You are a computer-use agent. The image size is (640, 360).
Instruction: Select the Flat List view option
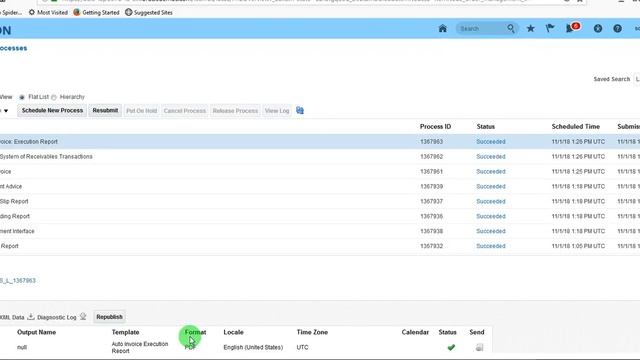coord(22,97)
